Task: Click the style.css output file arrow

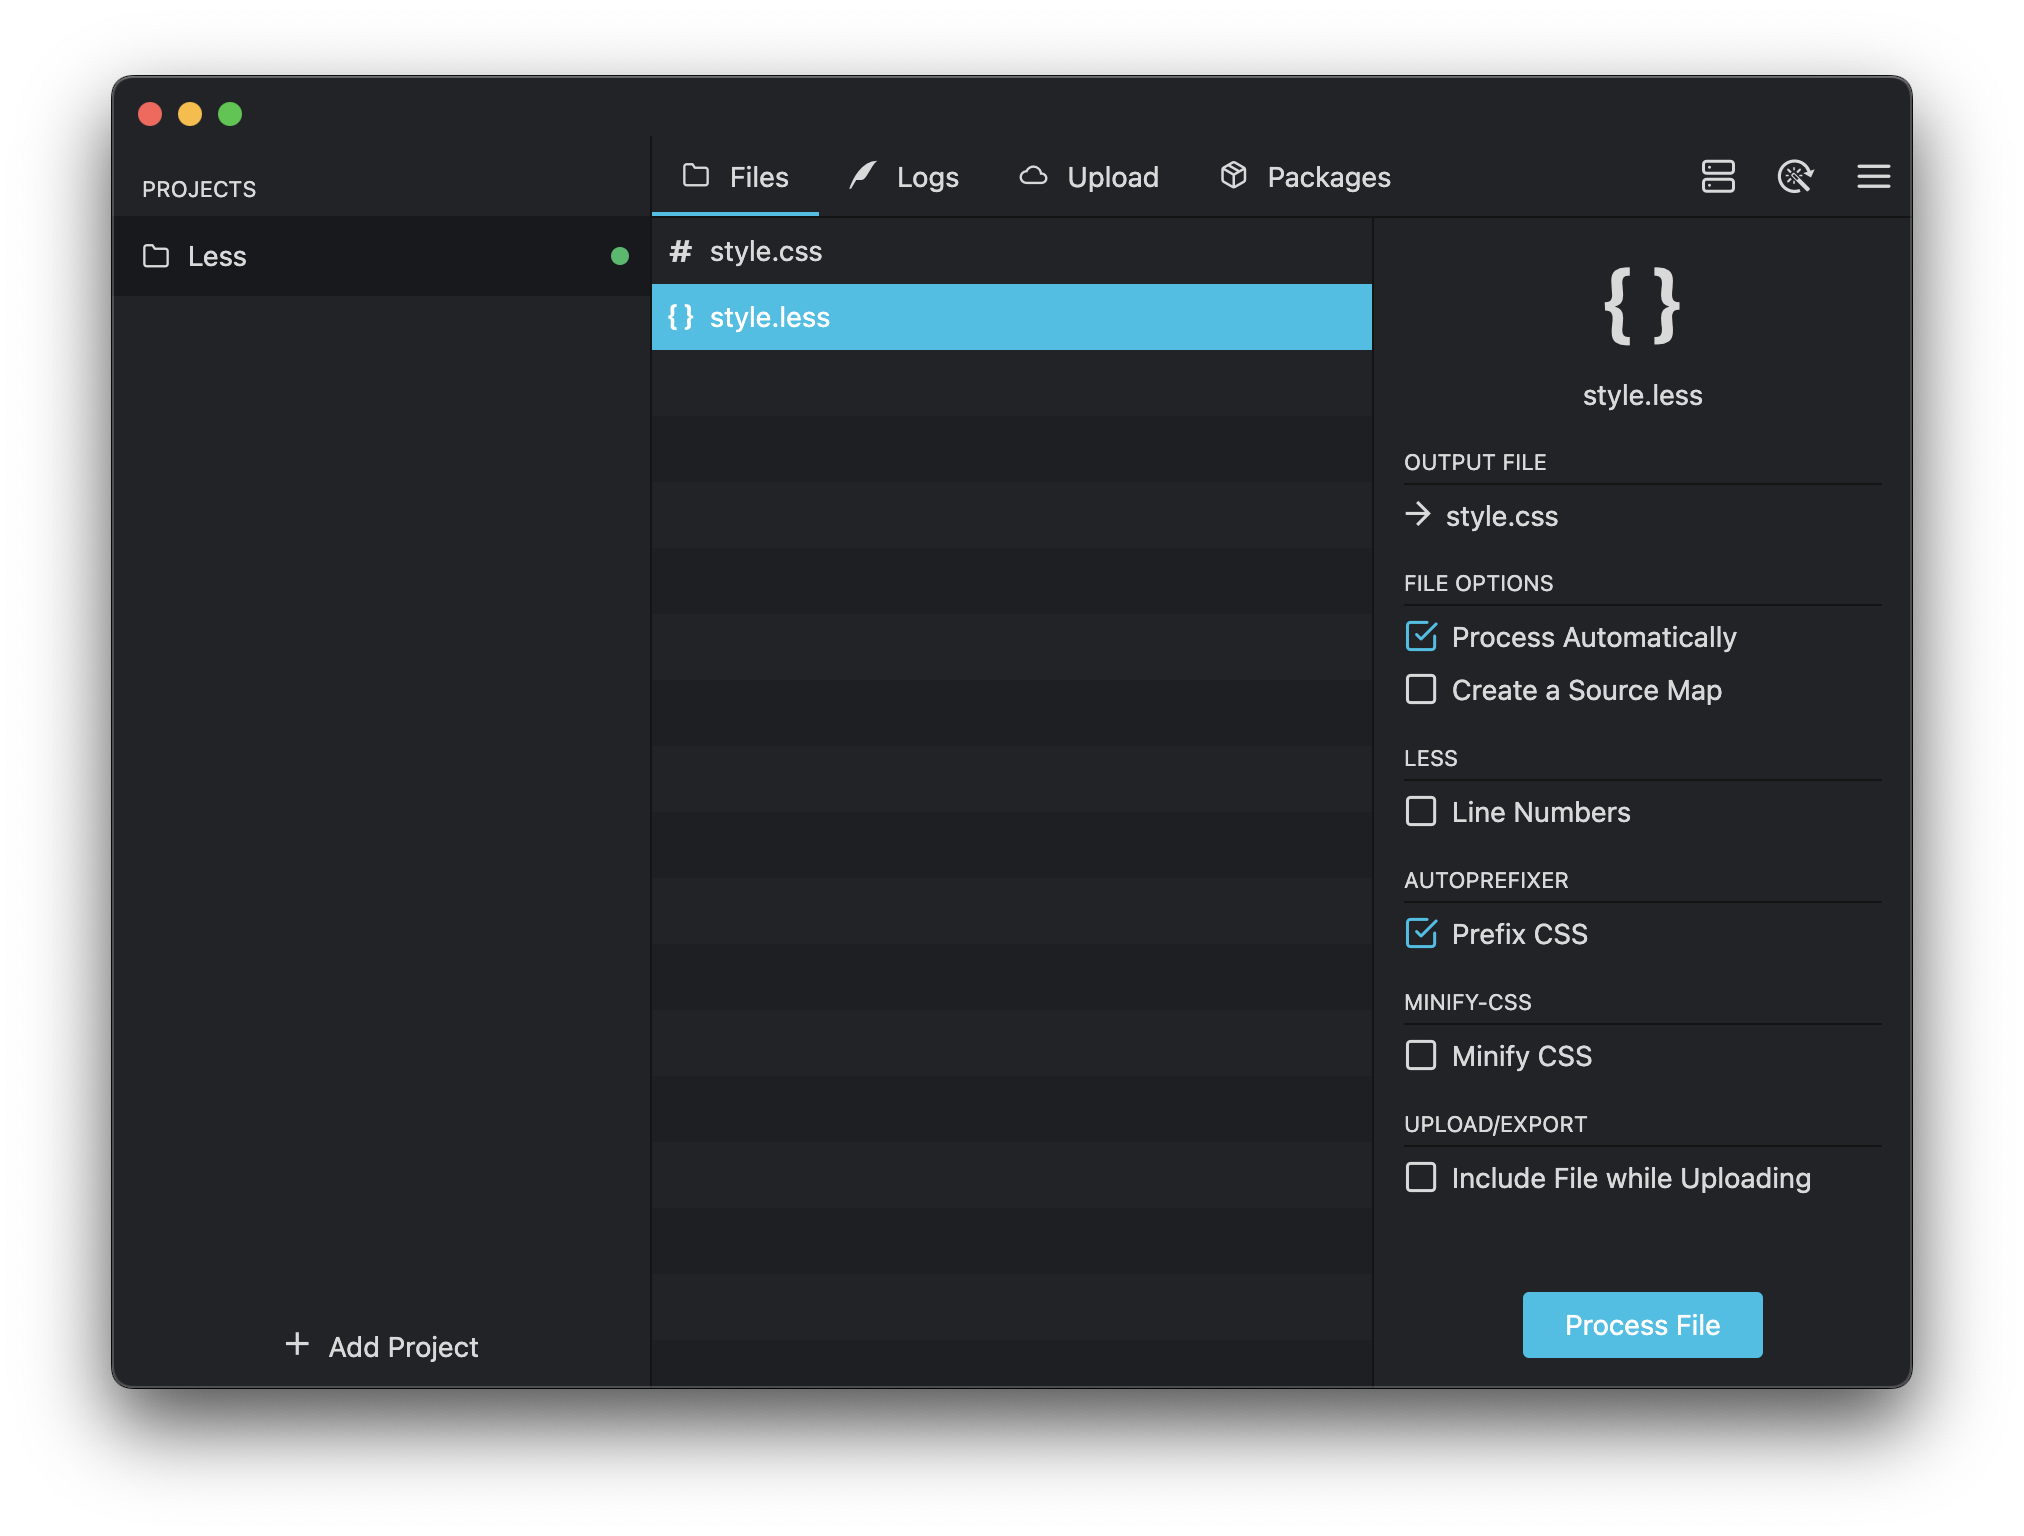Action: (x=1419, y=515)
